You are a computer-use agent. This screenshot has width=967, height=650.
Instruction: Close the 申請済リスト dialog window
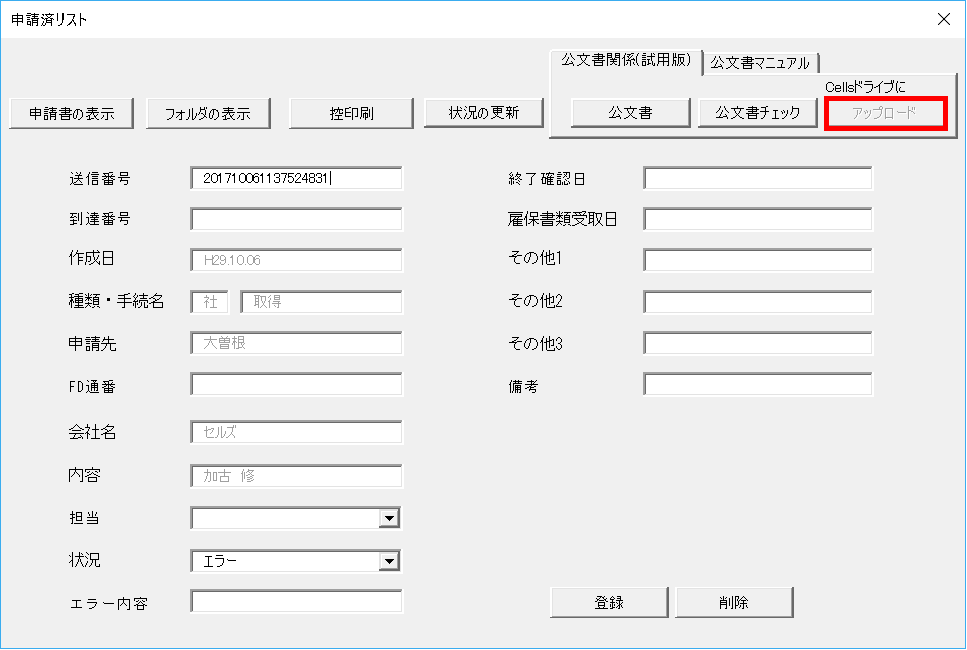(x=944, y=19)
